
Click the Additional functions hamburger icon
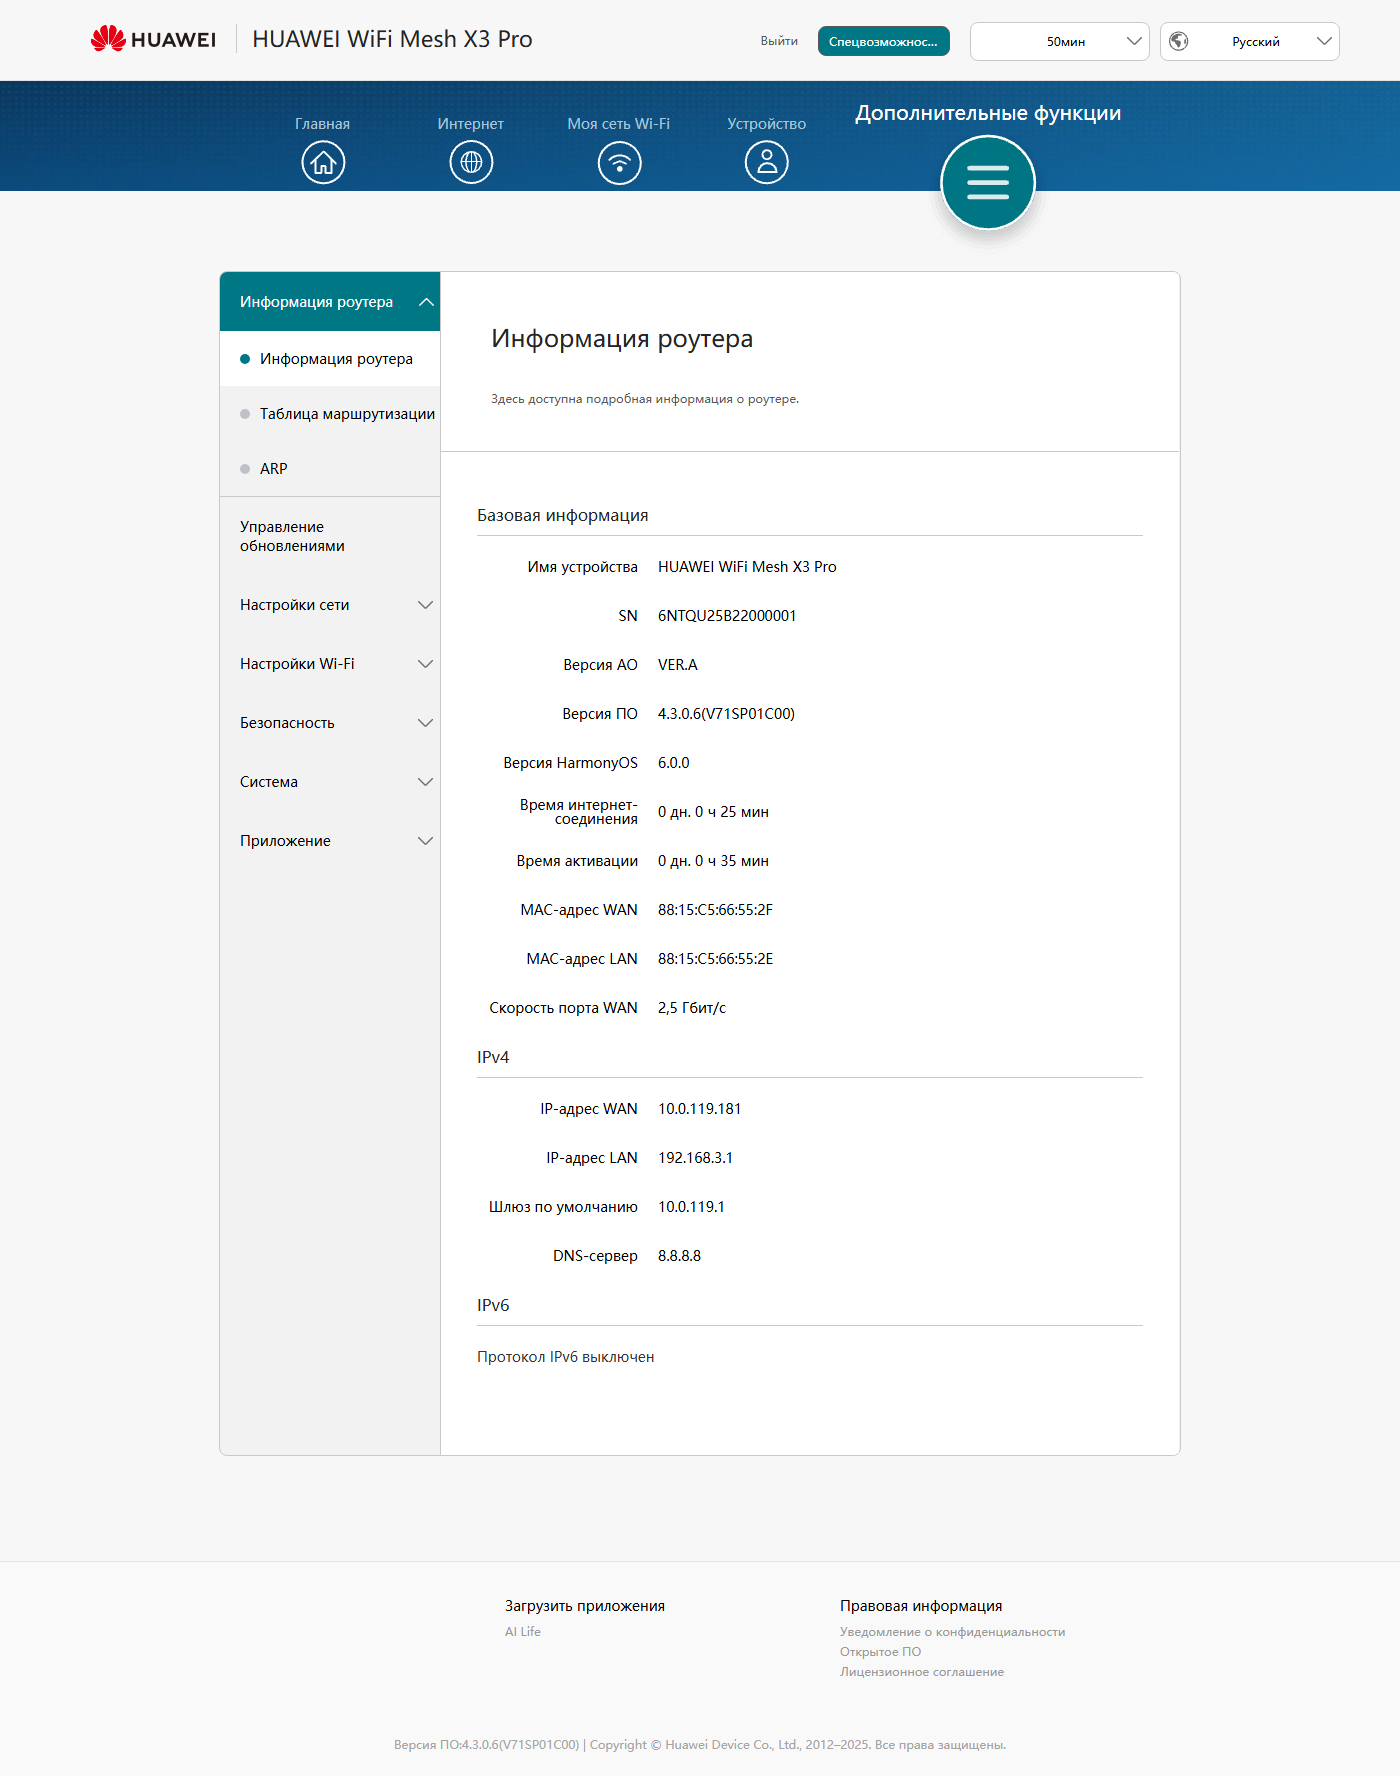click(988, 182)
